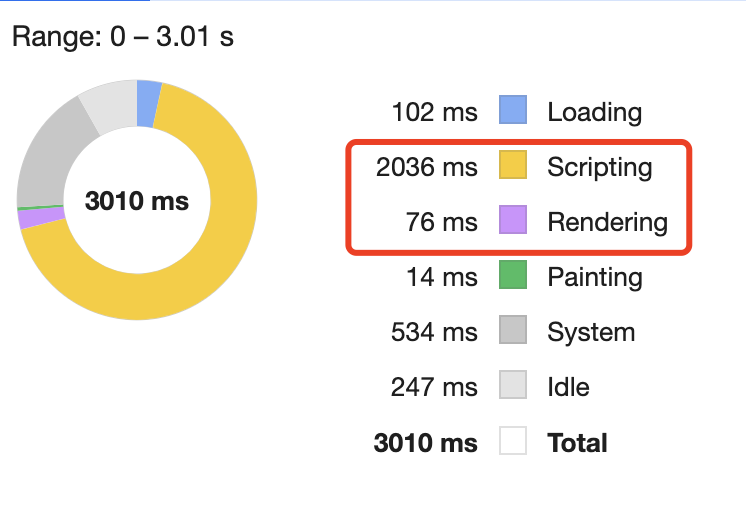
Task: Click the white Total color swatch
Action: [513, 441]
